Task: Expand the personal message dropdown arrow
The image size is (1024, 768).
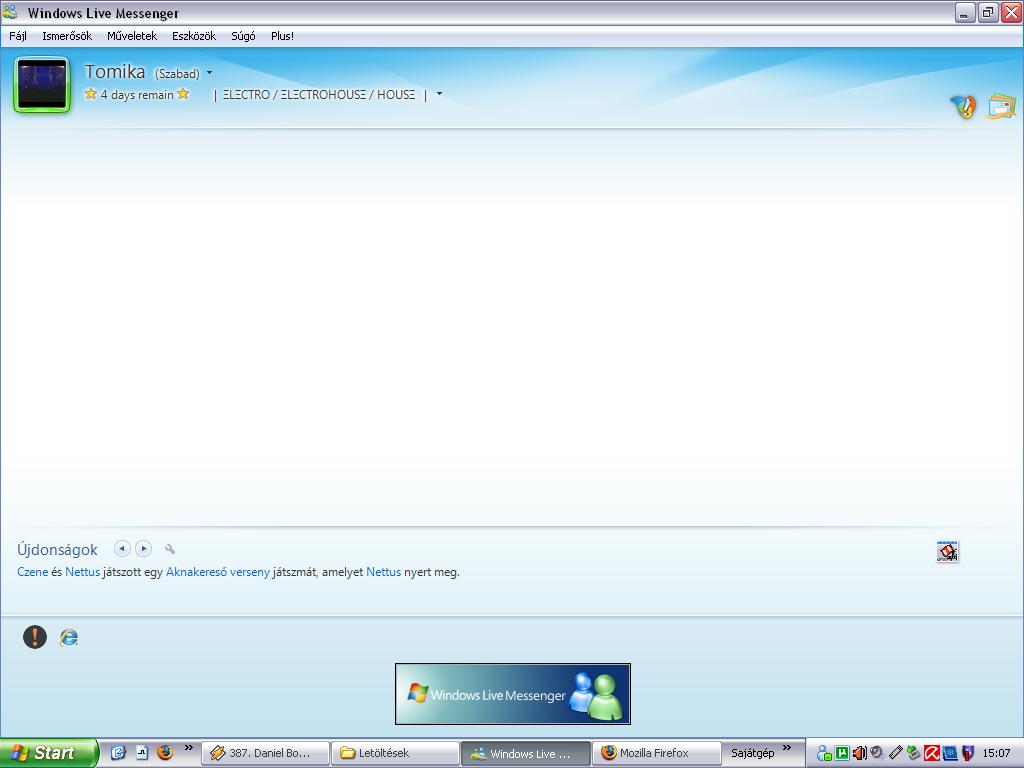Action: click(440, 94)
